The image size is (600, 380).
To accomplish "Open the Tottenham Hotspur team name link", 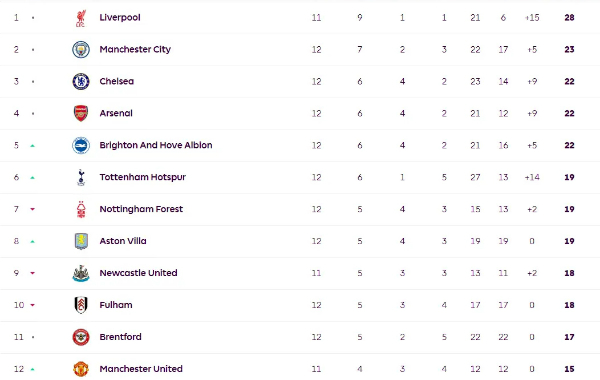I will (x=142, y=177).
